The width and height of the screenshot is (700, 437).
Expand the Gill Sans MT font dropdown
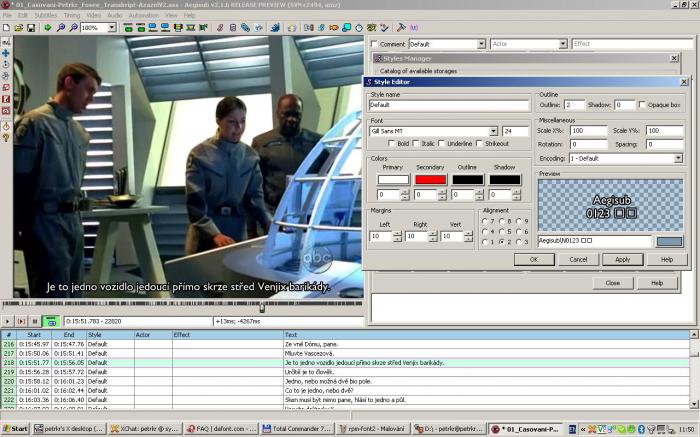coord(493,131)
